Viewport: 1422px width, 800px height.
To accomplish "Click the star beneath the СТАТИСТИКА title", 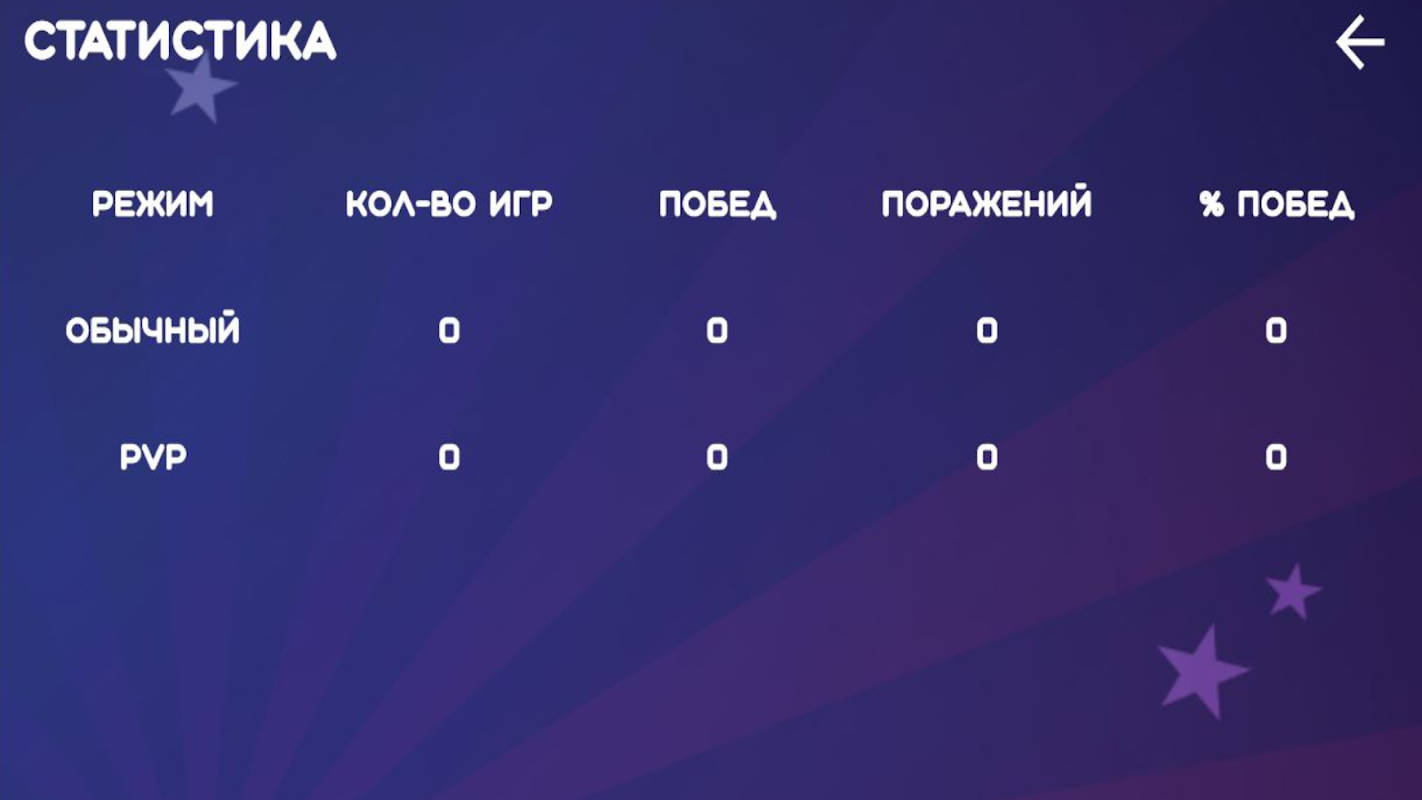I will (x=201, y=90).
